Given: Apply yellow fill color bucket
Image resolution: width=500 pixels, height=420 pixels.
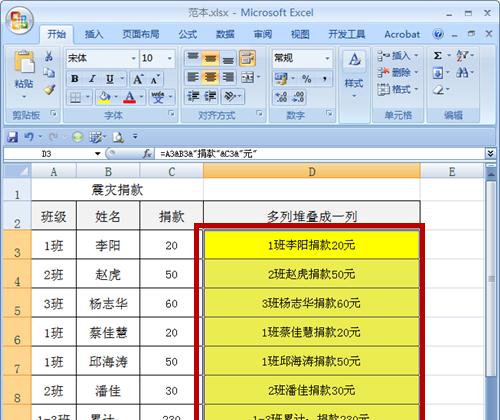Looking at the screenshot, I should [104, 98].
